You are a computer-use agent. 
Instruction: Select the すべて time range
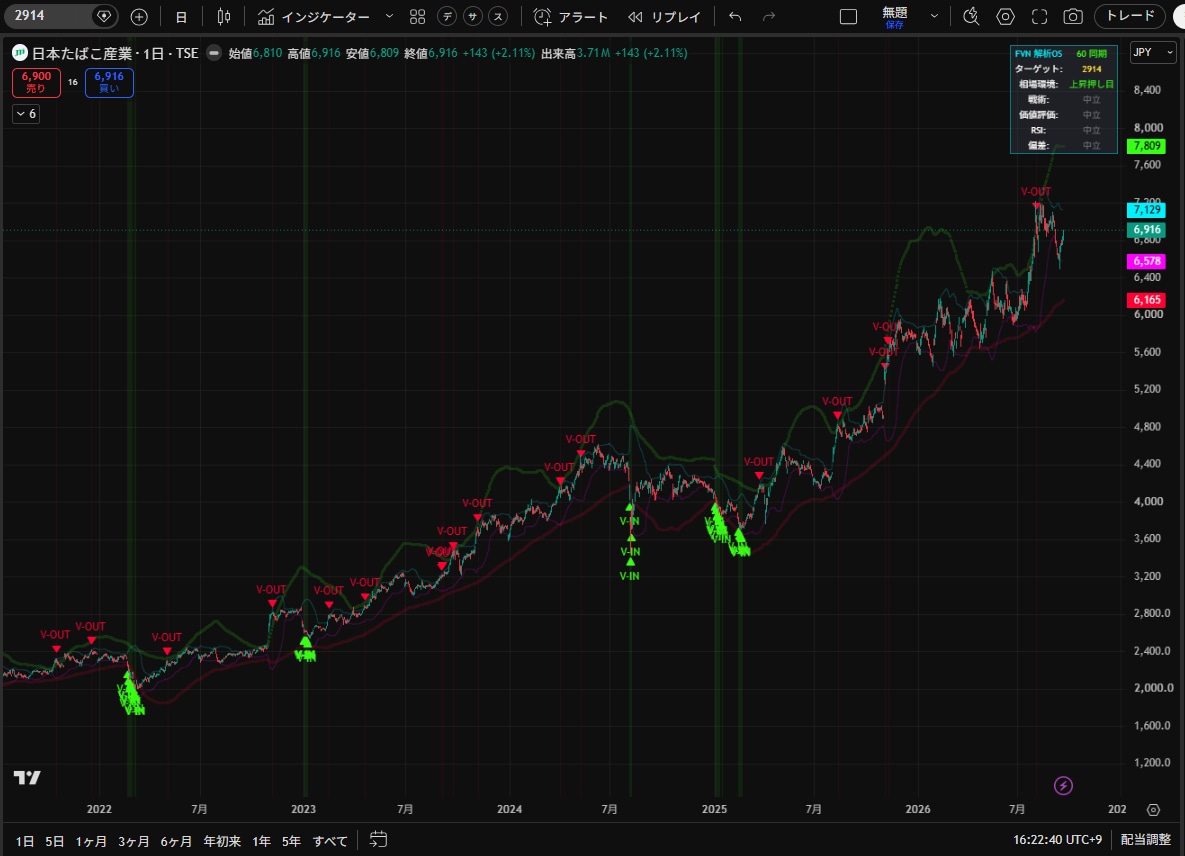point(330,841)
